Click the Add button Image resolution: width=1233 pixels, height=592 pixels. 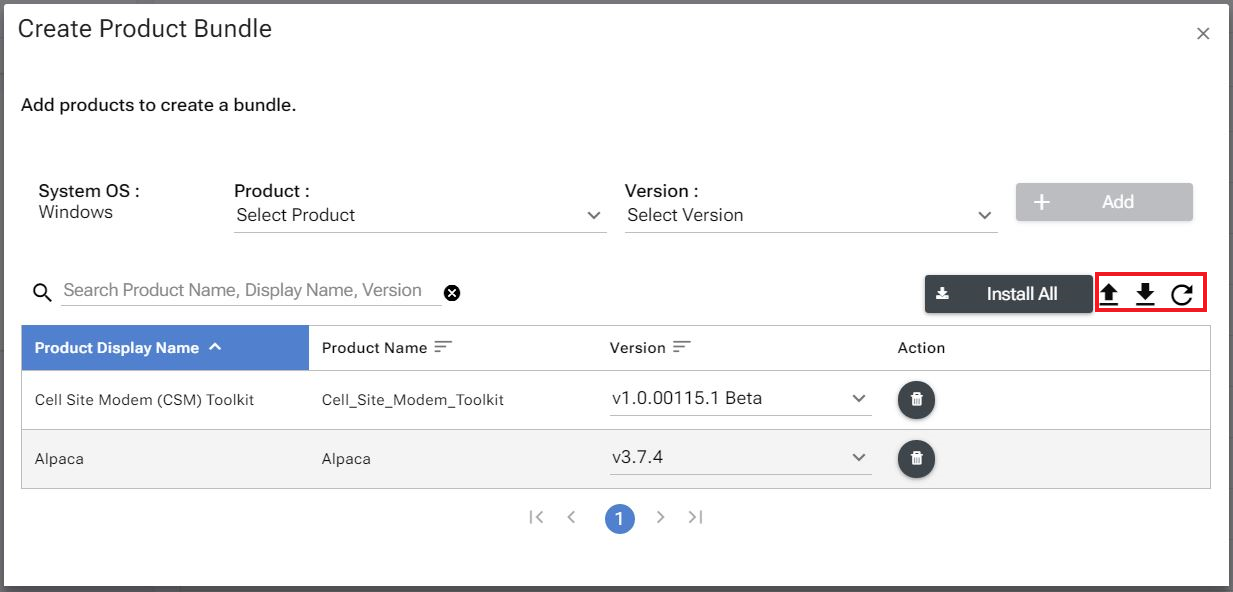click(1104, 202)
